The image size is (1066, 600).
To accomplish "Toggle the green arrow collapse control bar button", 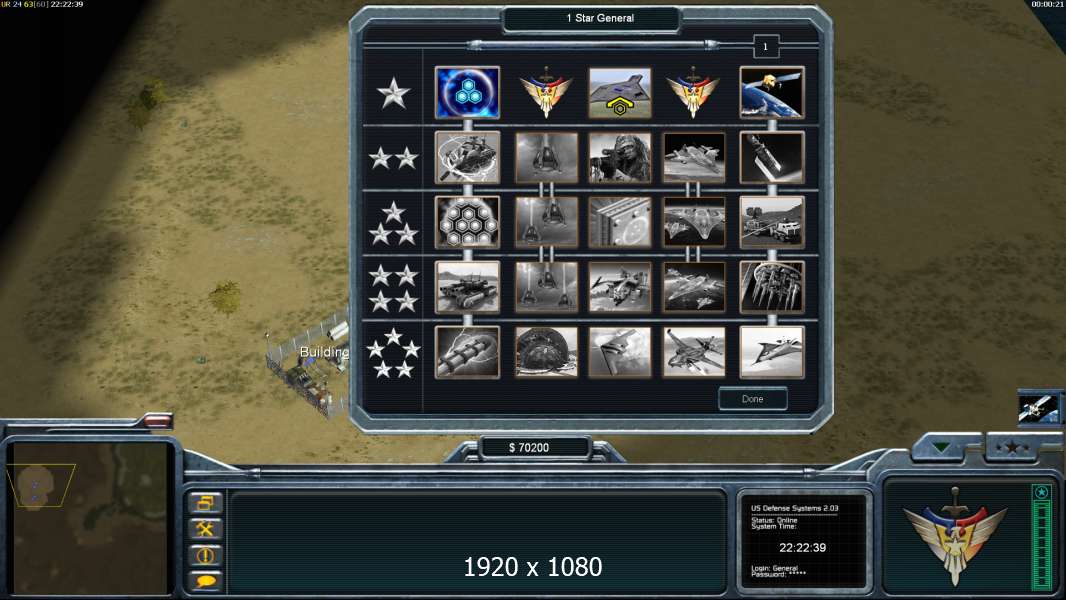I will pyautogui.click(x=942, y=447).
